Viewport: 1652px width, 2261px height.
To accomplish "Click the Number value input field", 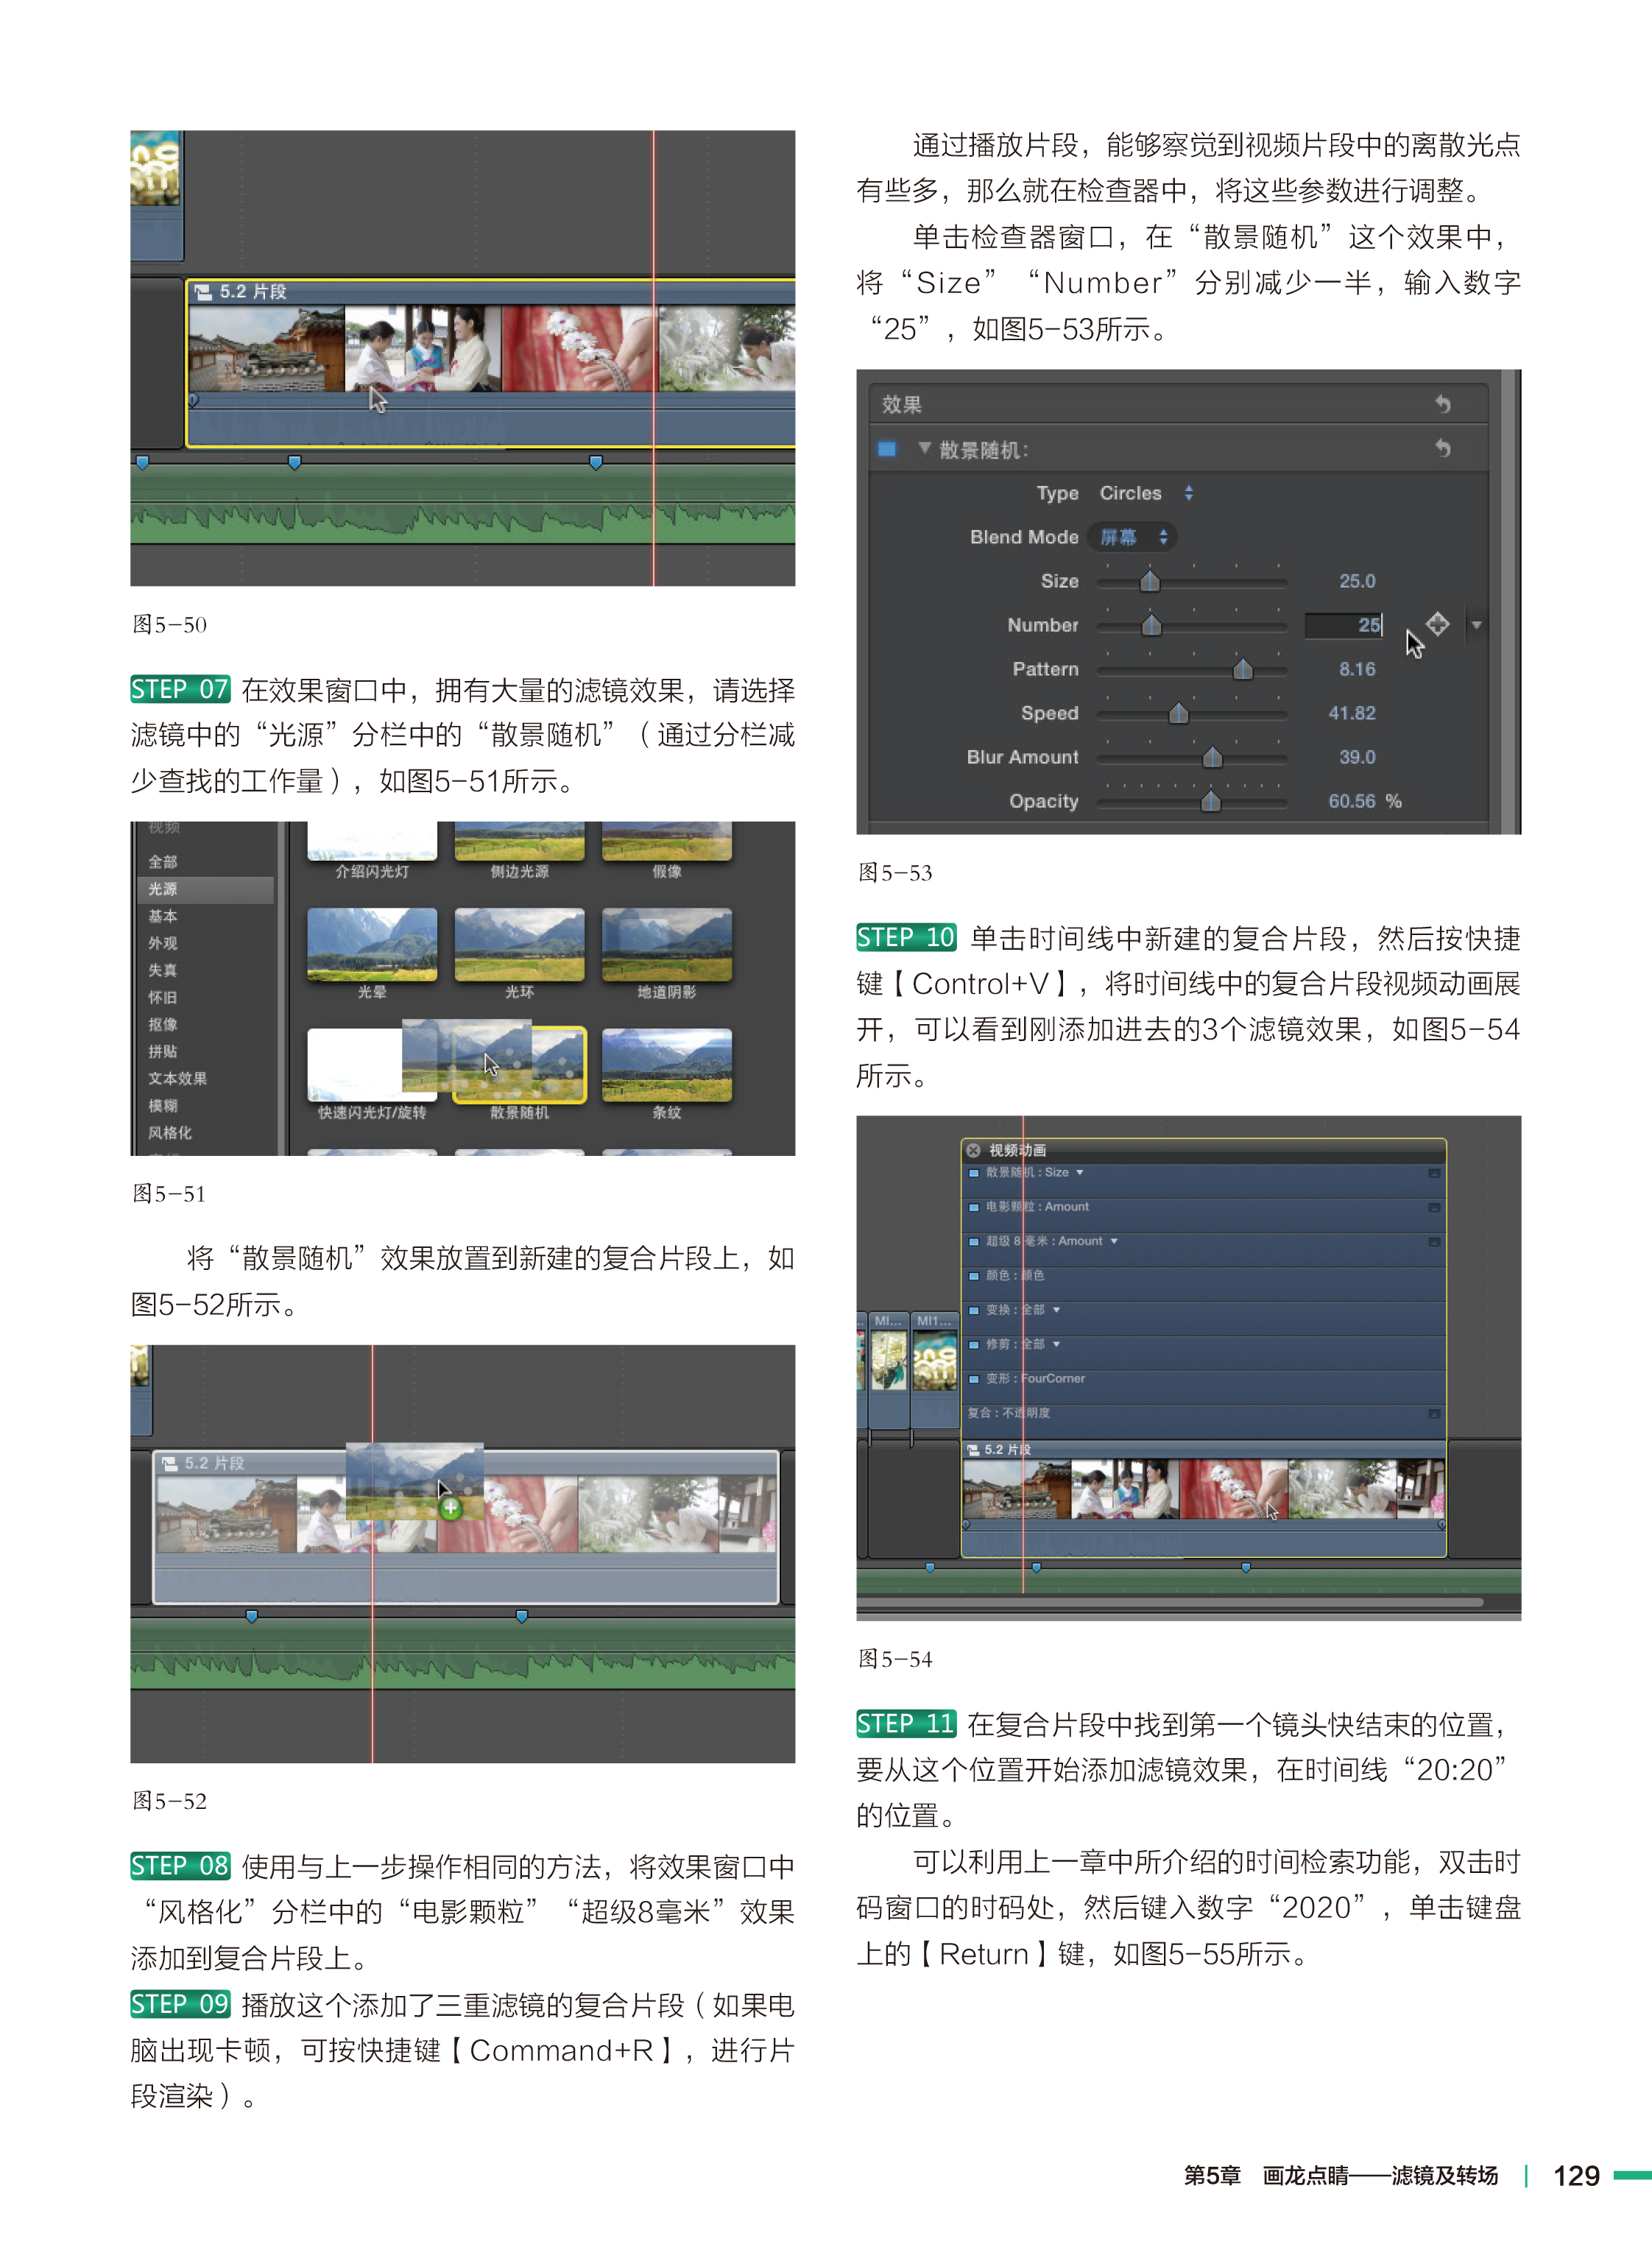I will point(1343,625).
